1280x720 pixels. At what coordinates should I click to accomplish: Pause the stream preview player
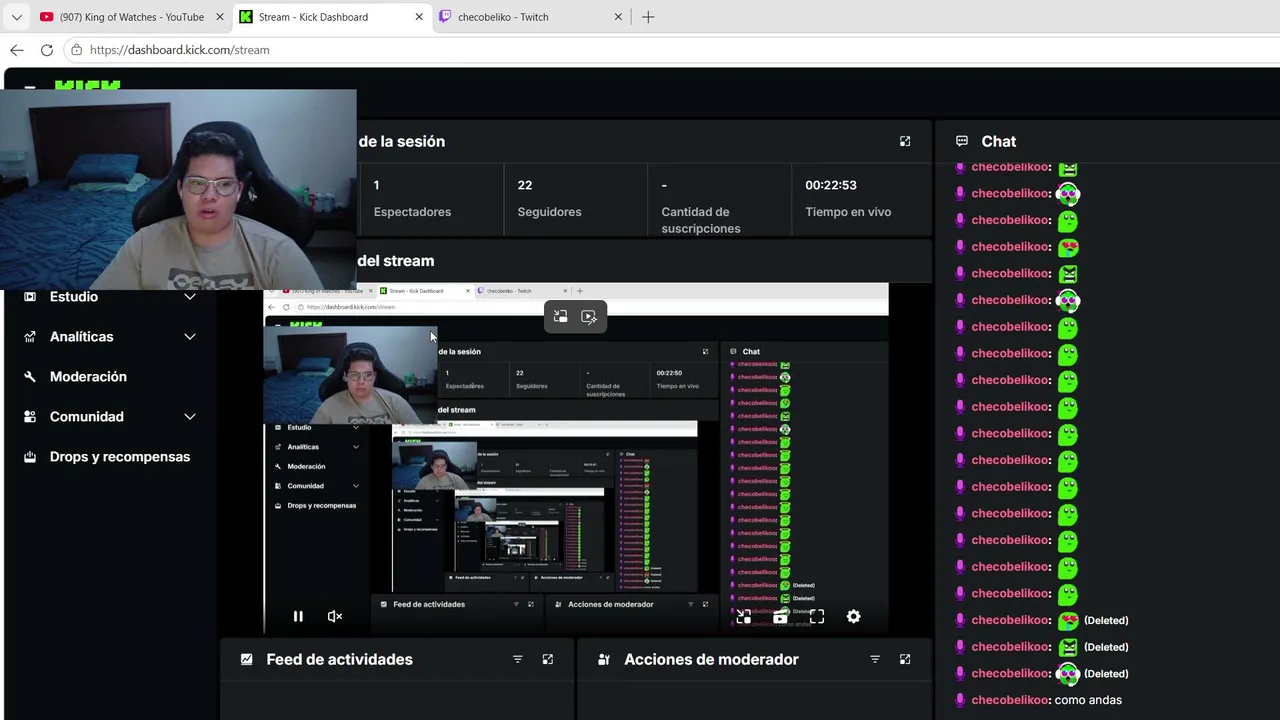pos(298,616)
